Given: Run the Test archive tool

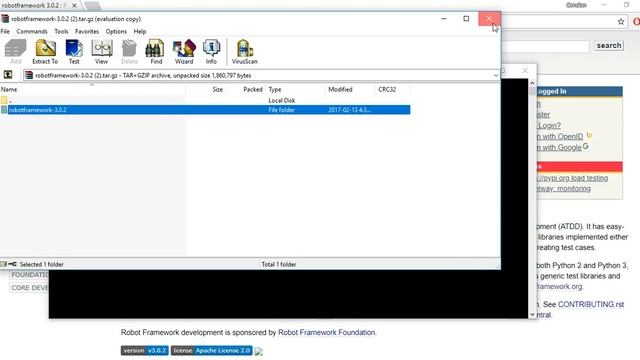Looking at the screenshot, I should pos(74,52).
